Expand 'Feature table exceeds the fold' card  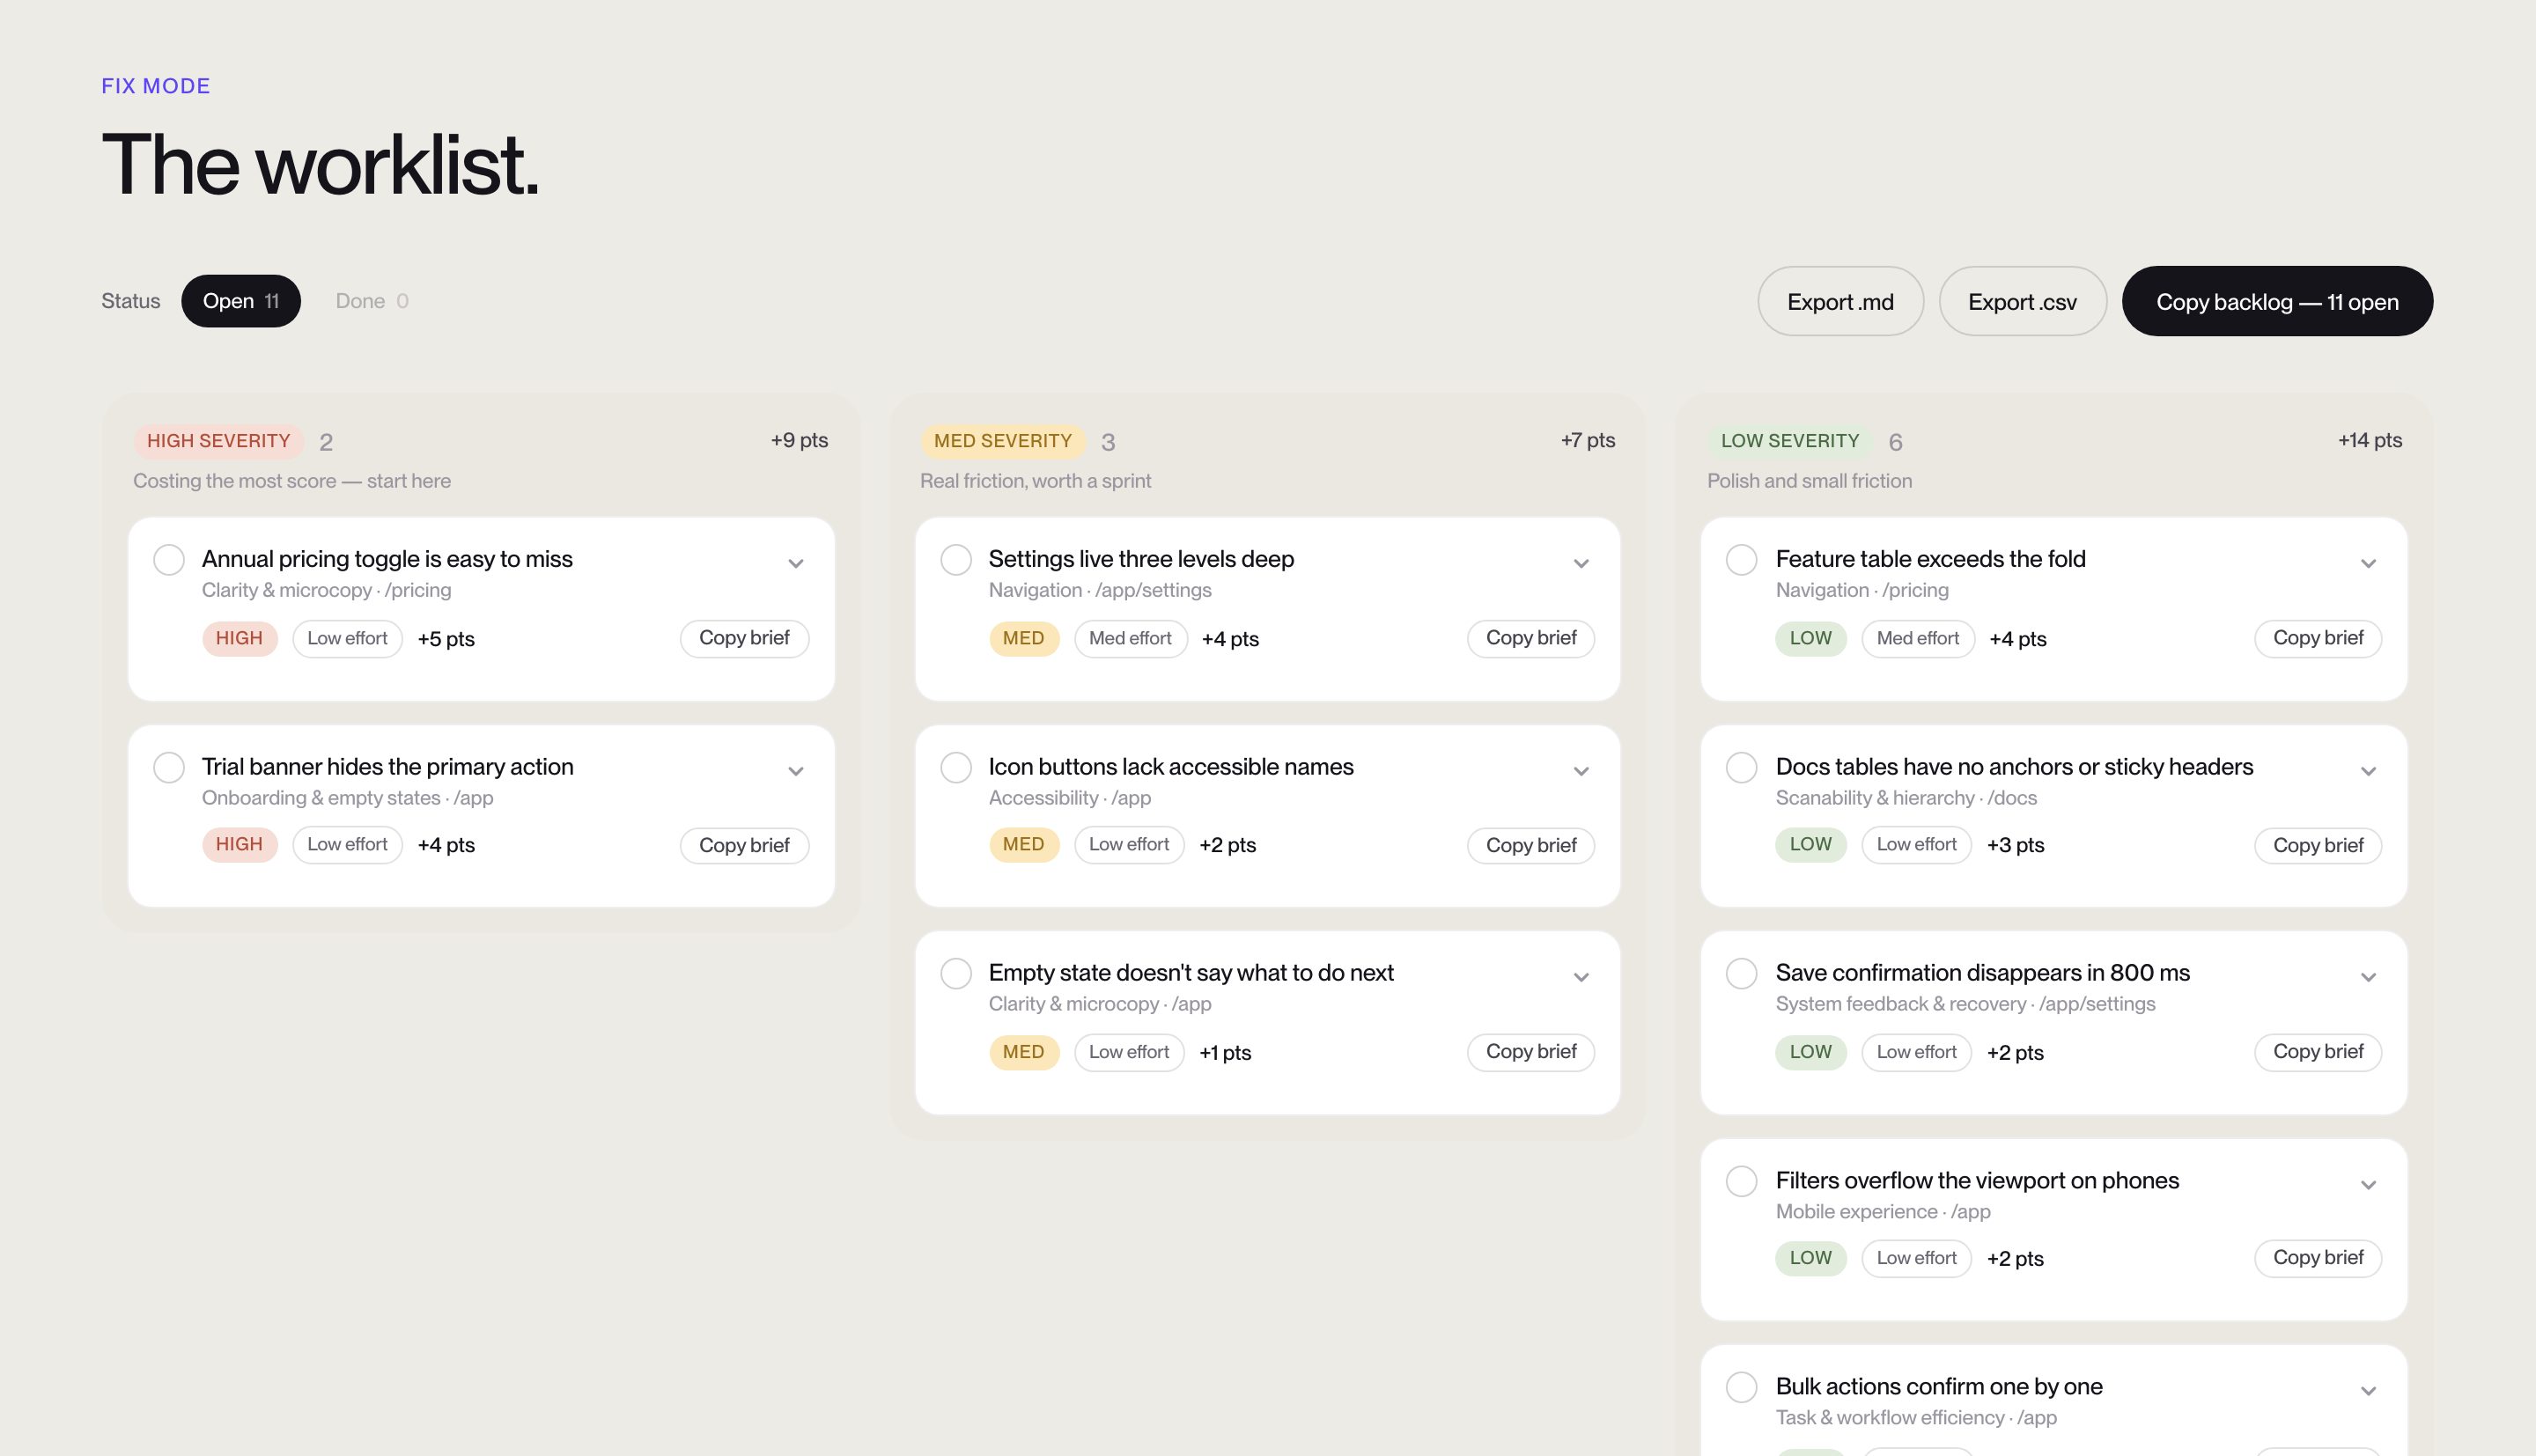pos(2368,564)
